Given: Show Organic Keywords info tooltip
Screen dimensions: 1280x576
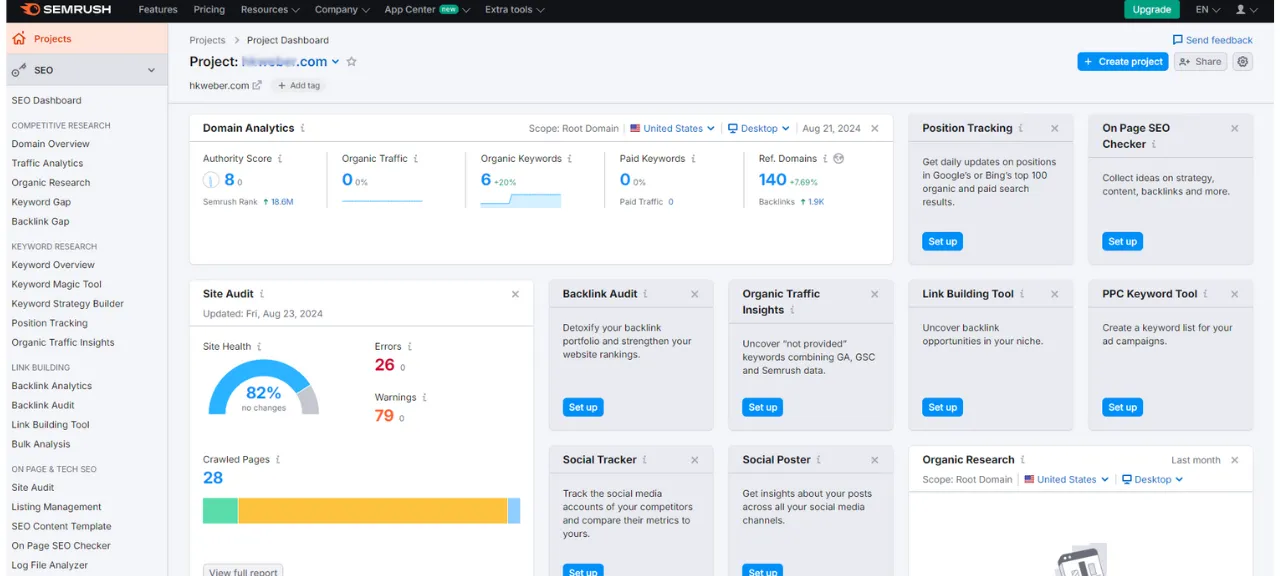Looking at the screenshot, I should 571,159.
